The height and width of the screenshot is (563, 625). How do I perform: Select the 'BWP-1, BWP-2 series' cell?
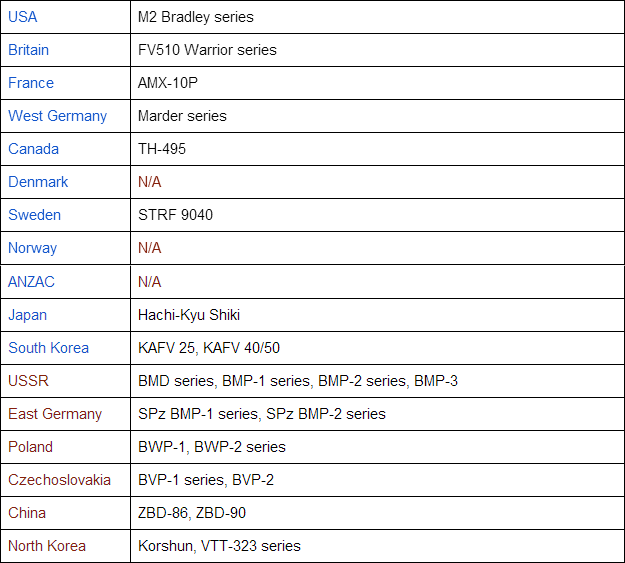[377, 447]
